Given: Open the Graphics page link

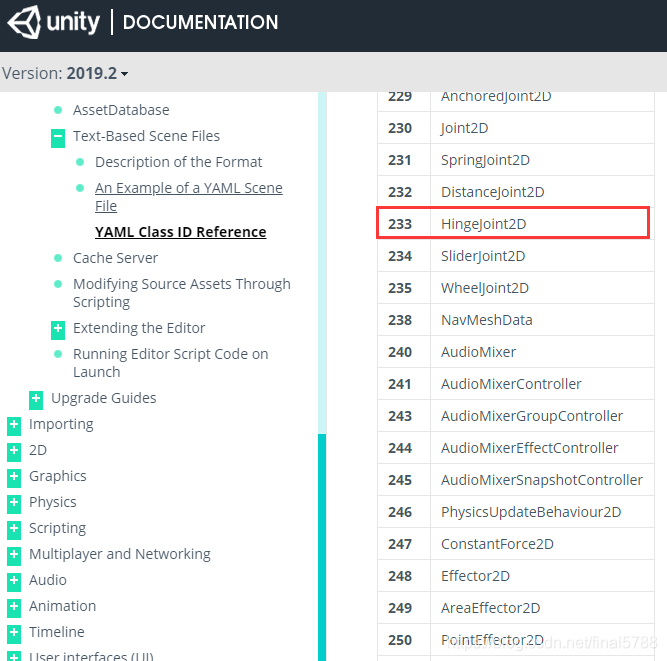Looking at the screenshot, I should (x=57, y=476).
